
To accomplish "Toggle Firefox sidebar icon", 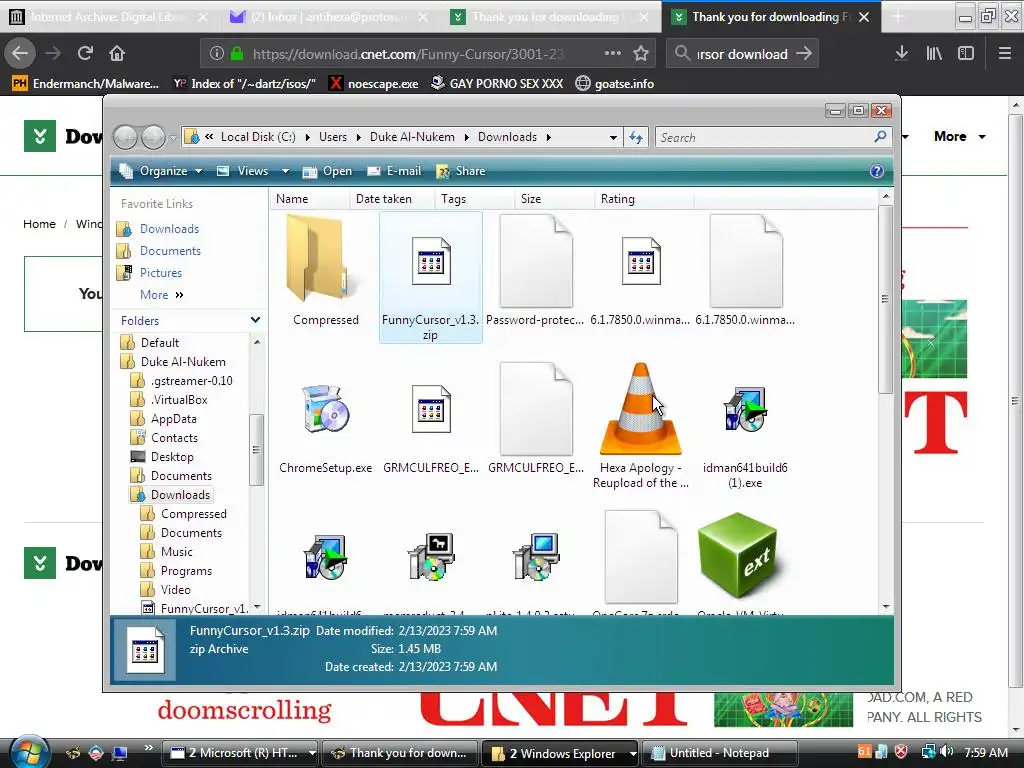I will click(966, 54).
